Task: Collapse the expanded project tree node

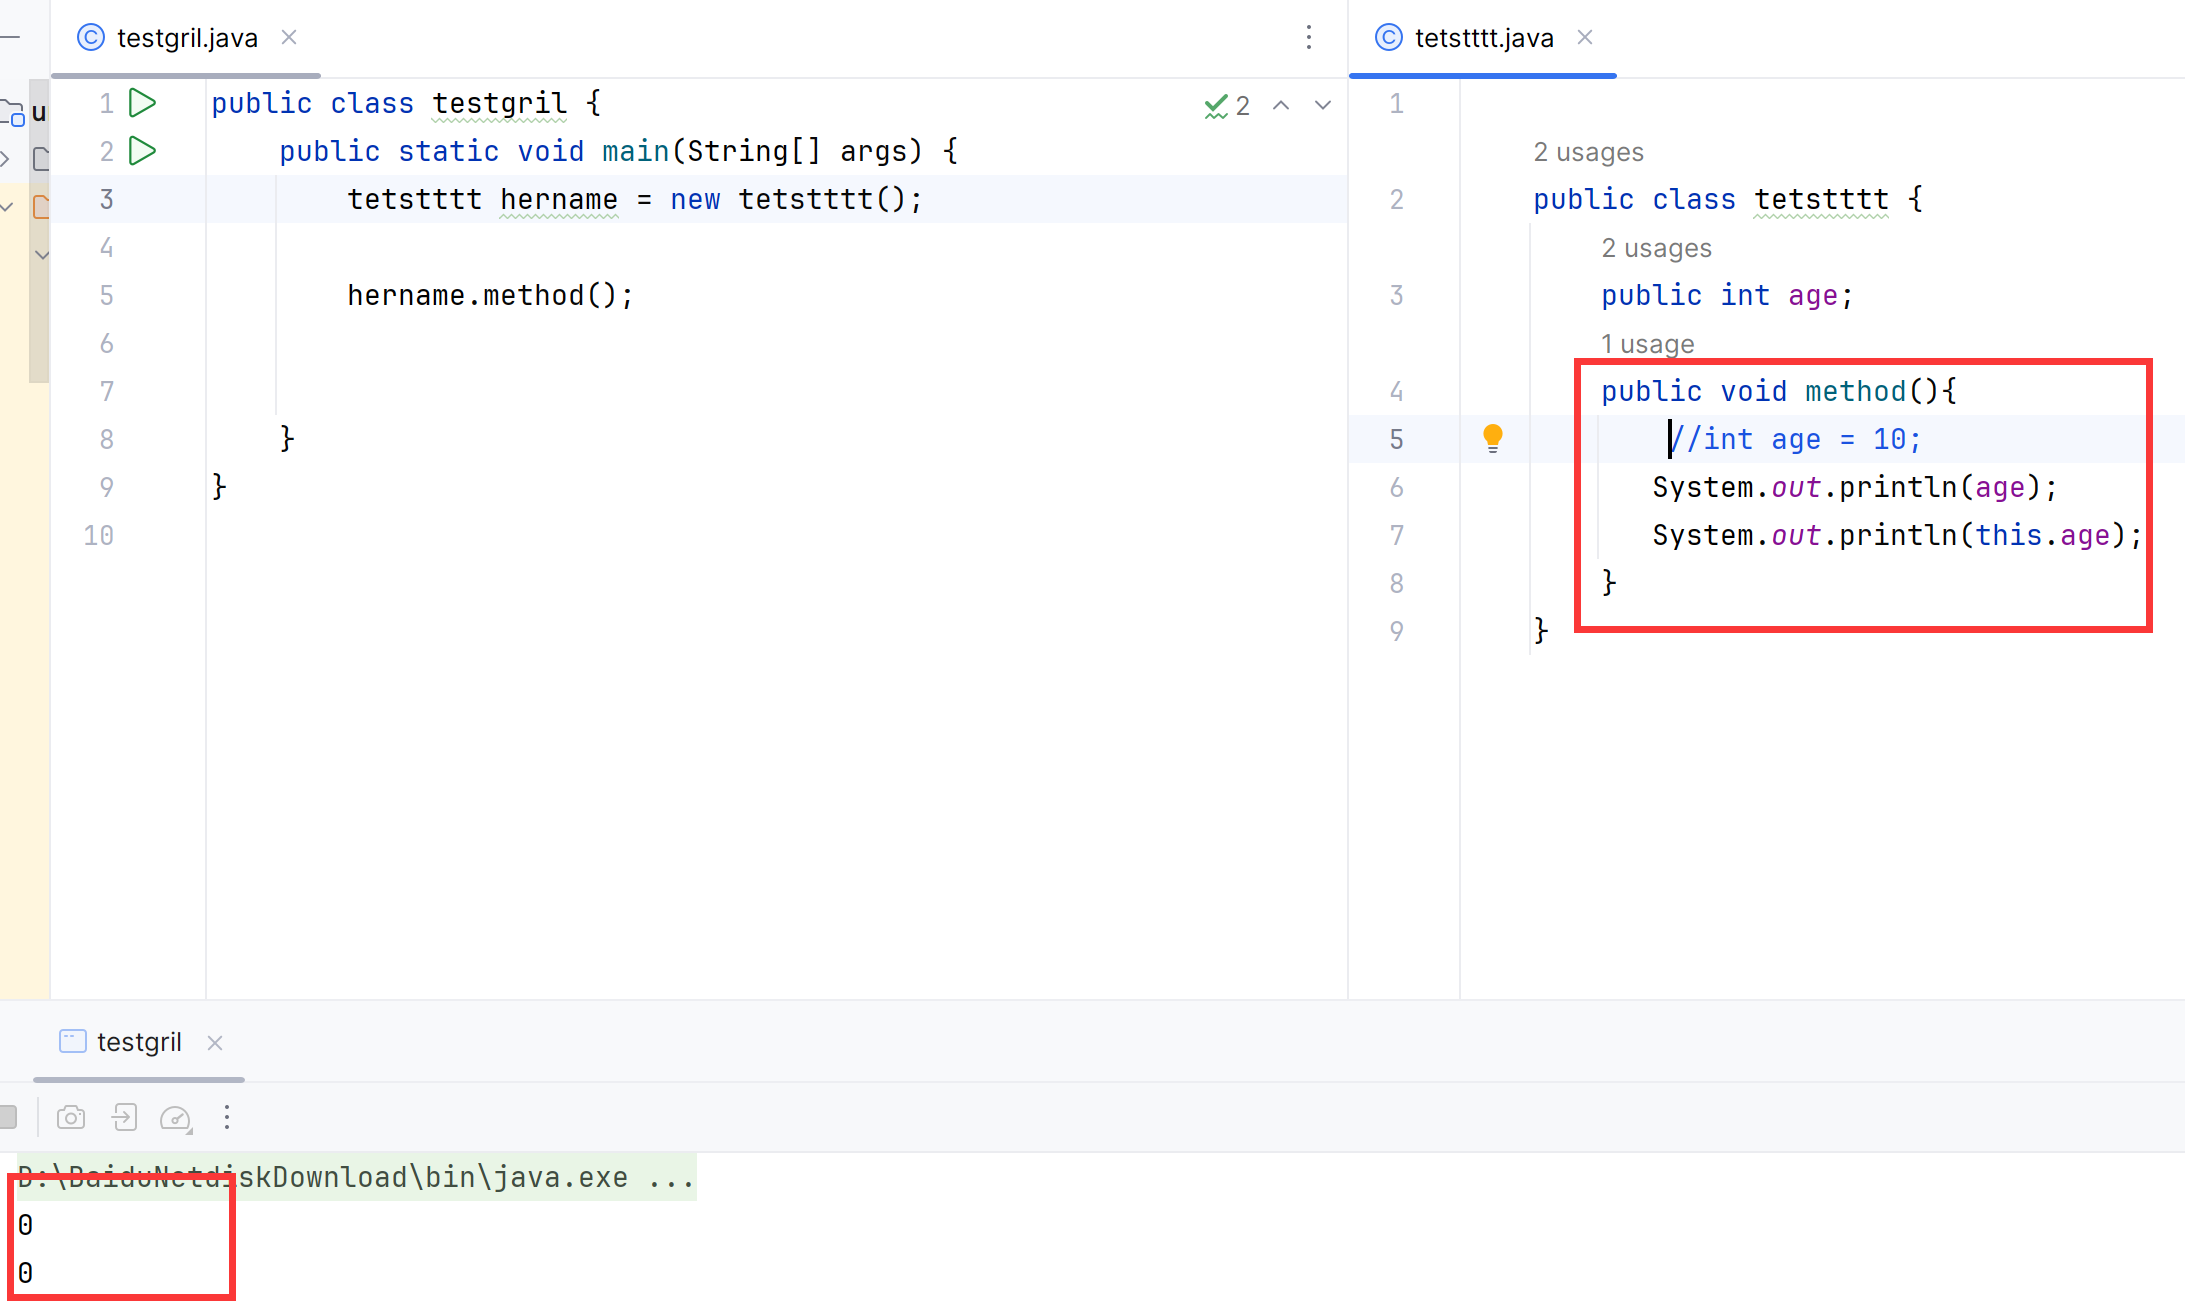Action: [x=7, y=207]
